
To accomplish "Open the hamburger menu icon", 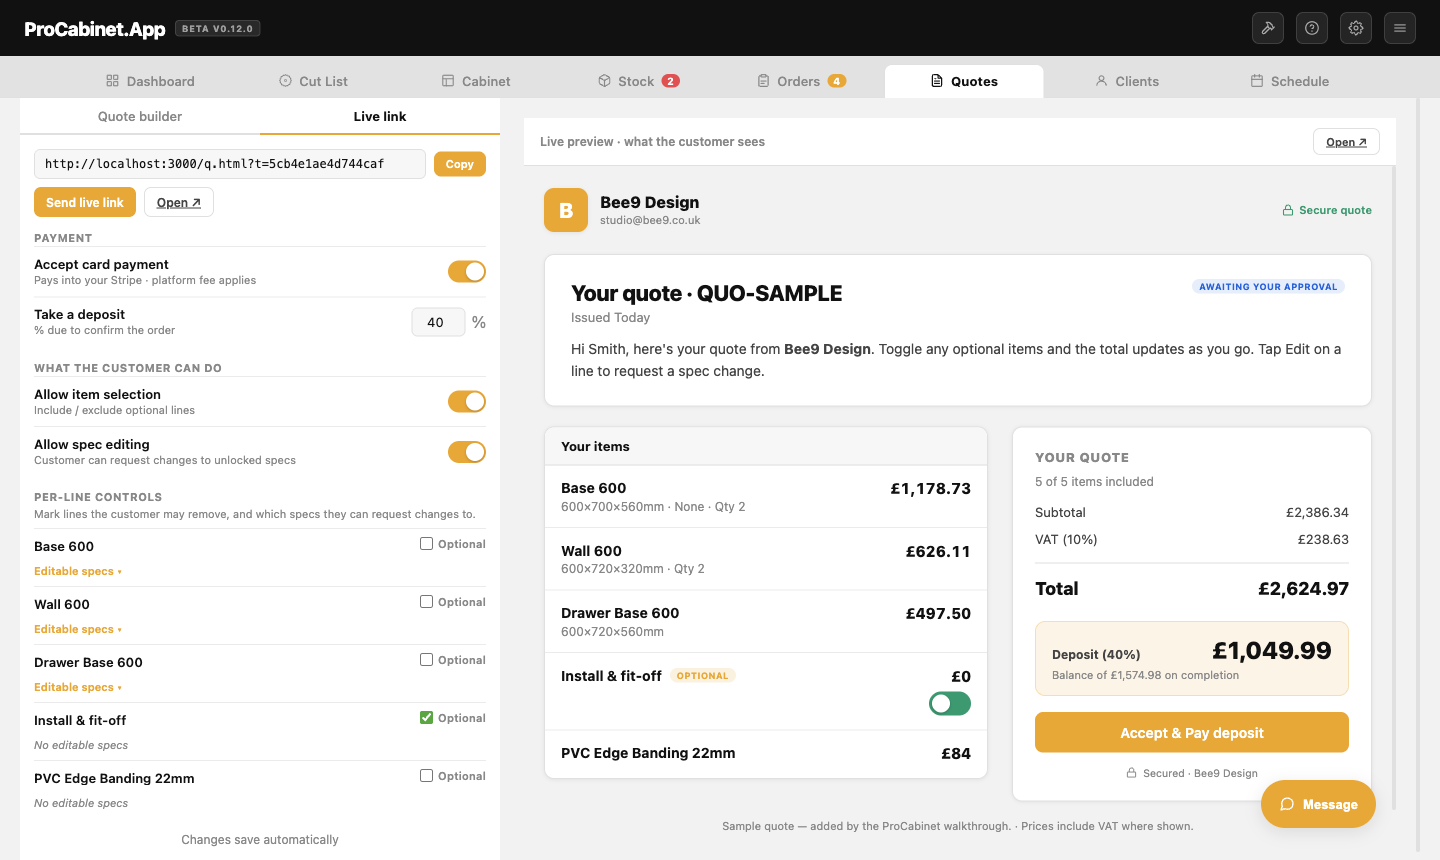I will tap(1400, 28).
